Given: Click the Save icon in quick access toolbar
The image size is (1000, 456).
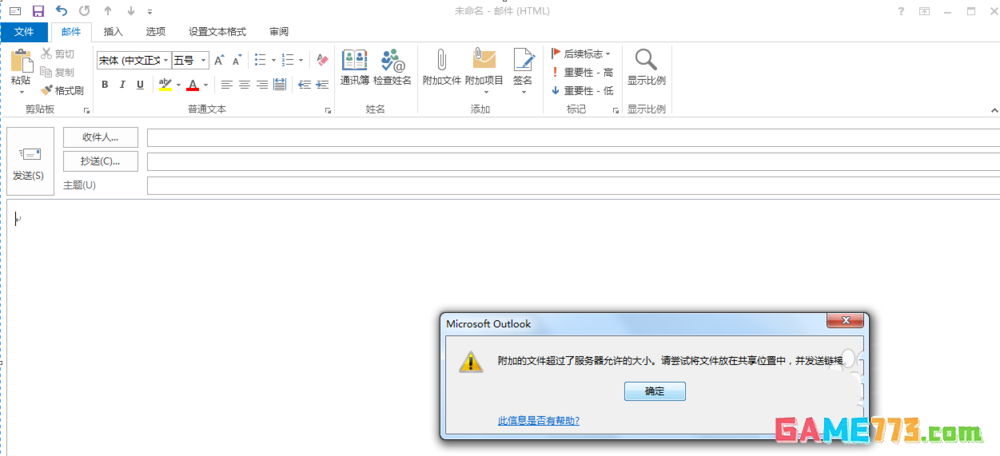Looking at the screenshot, I should 38,11.
